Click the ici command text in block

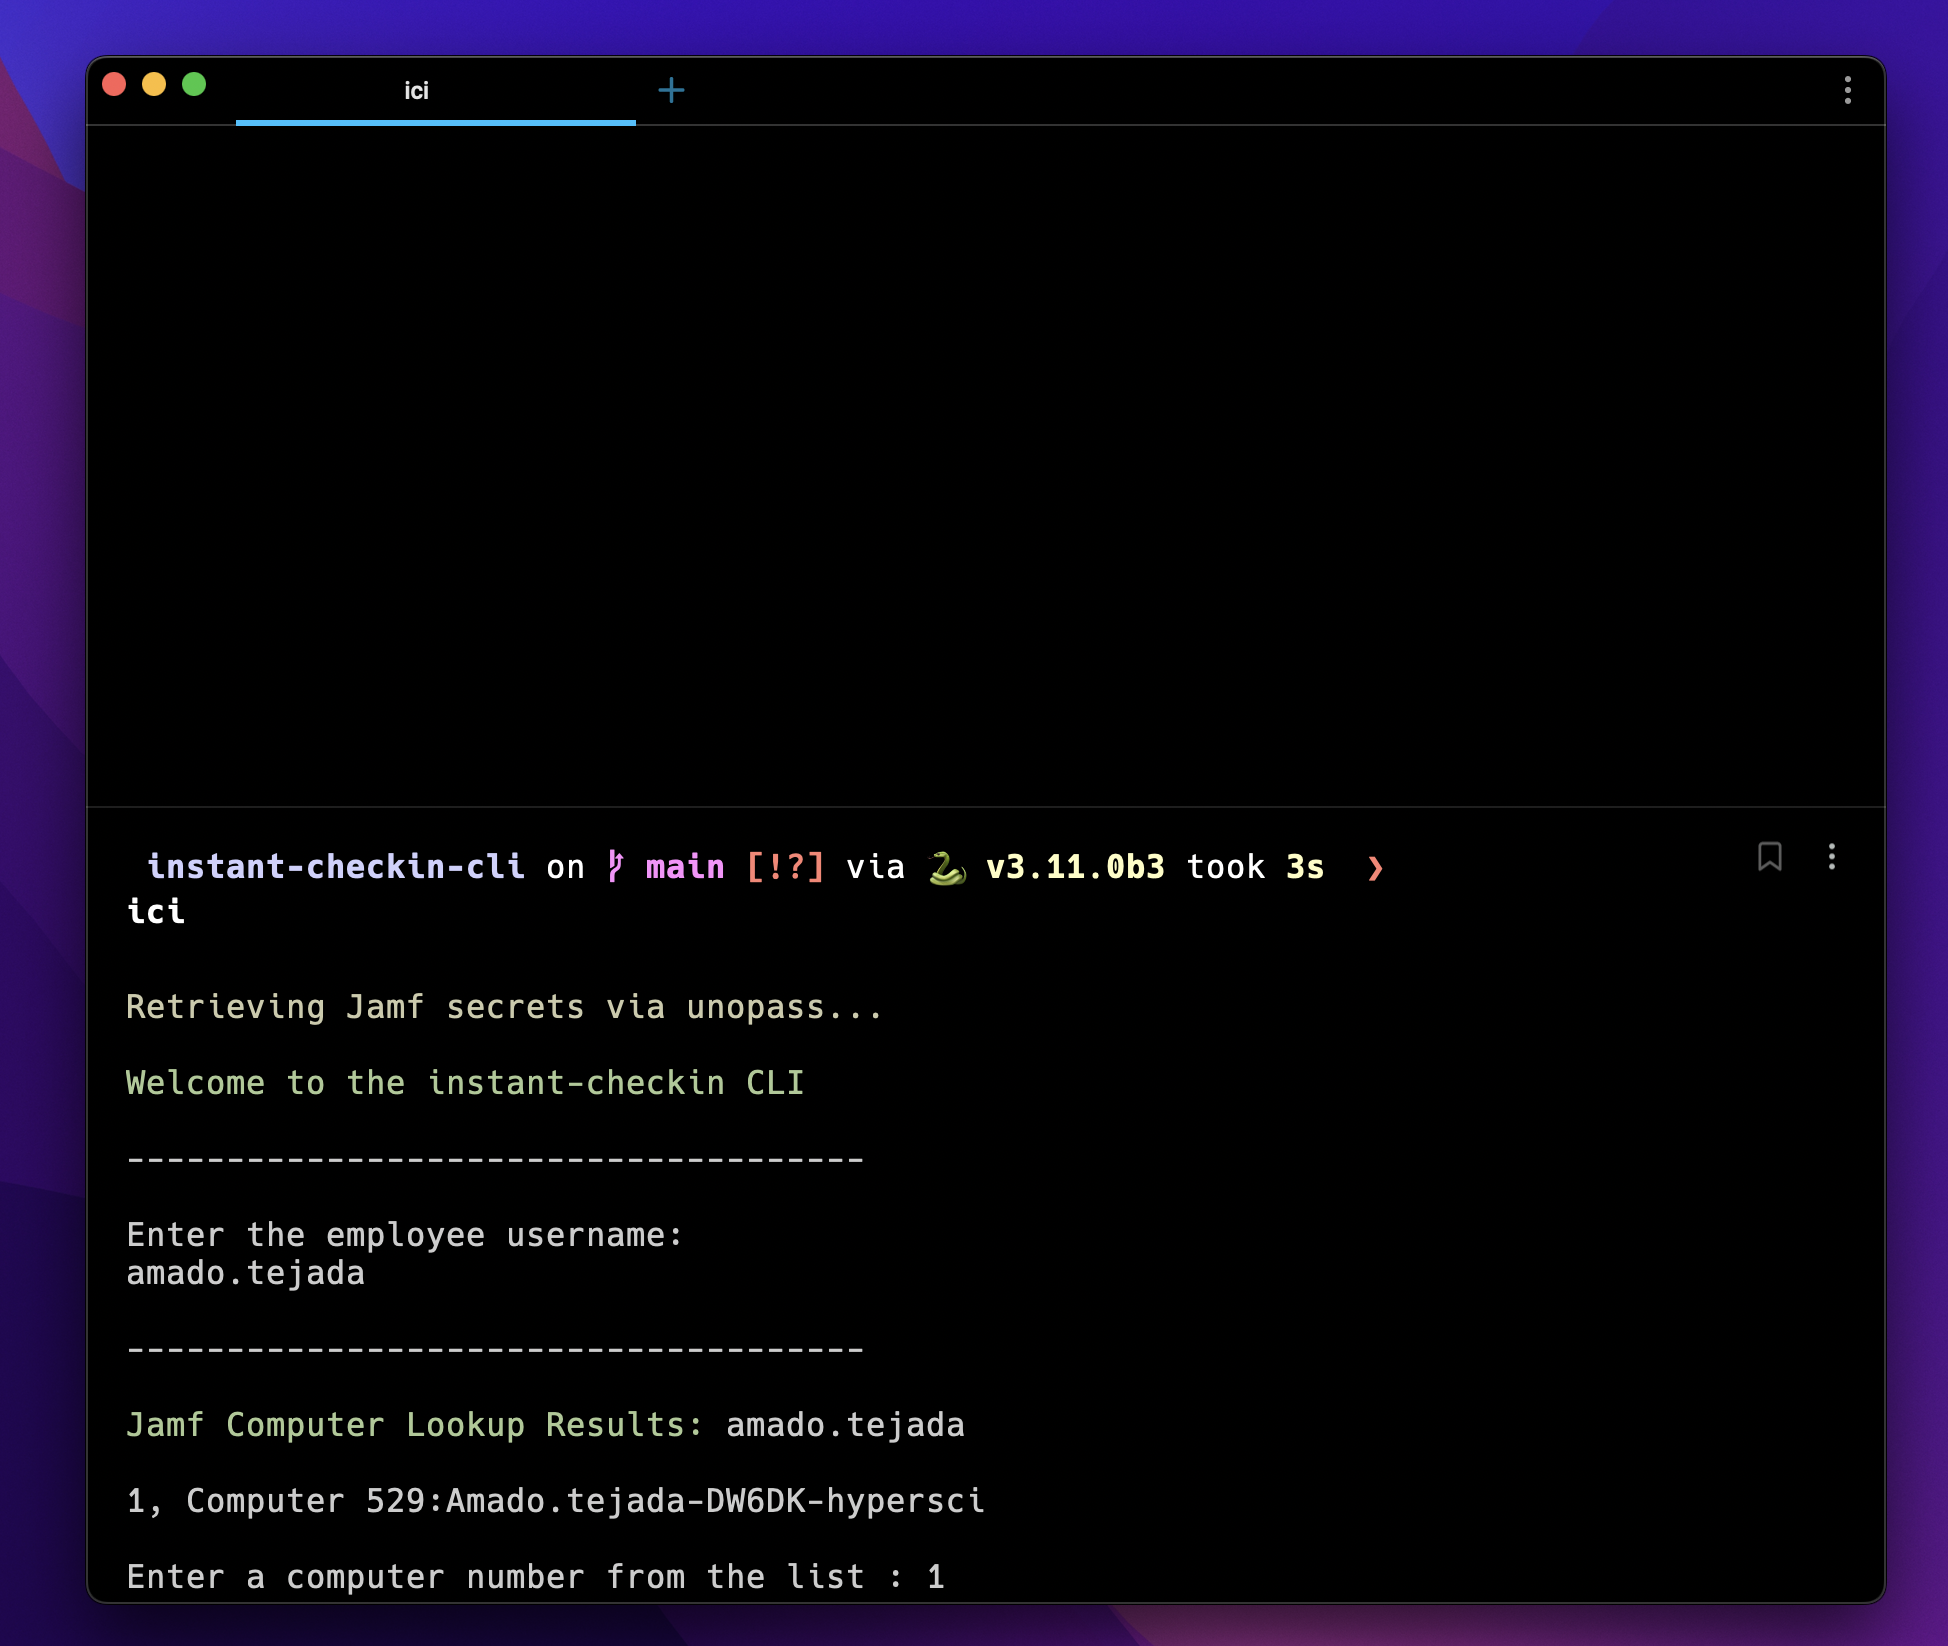pyautogui.click(x=156, y=911)
